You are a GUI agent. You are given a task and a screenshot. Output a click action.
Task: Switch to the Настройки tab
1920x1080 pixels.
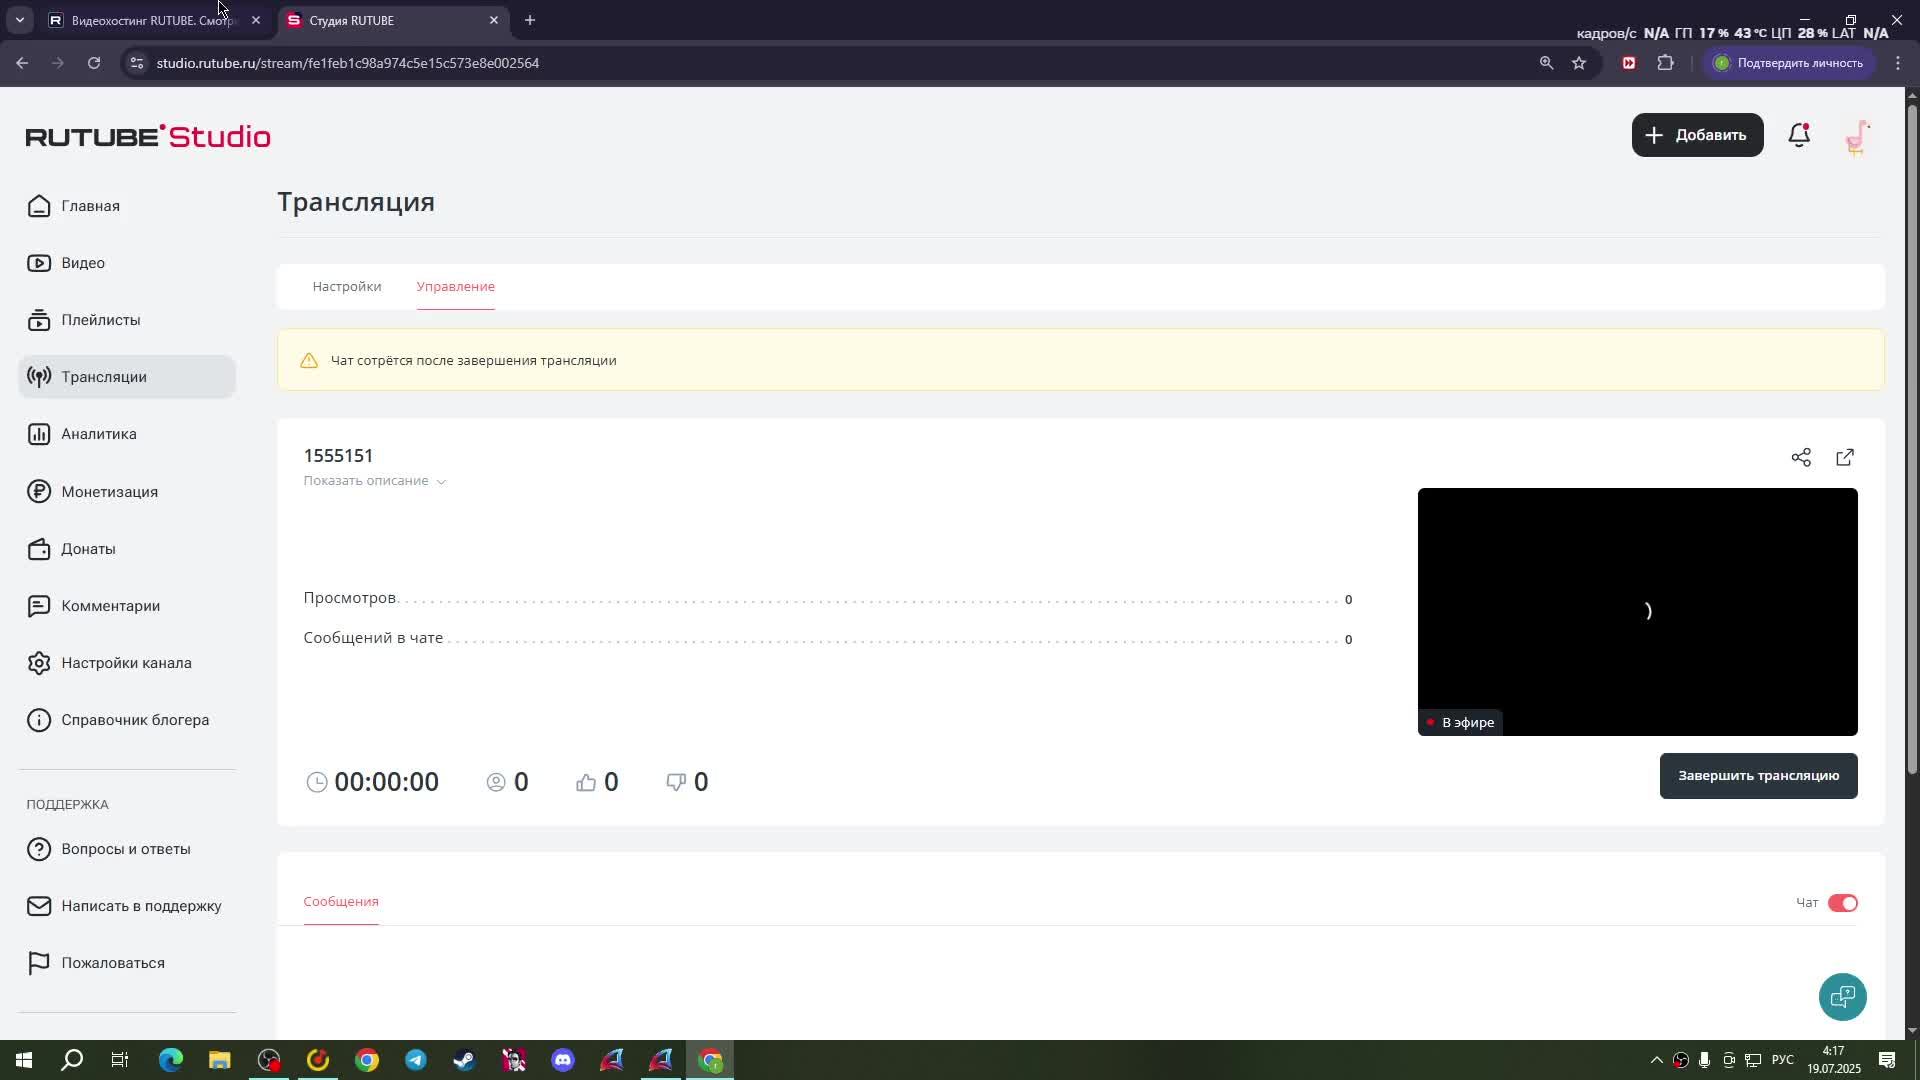click(x=347, y=287)
